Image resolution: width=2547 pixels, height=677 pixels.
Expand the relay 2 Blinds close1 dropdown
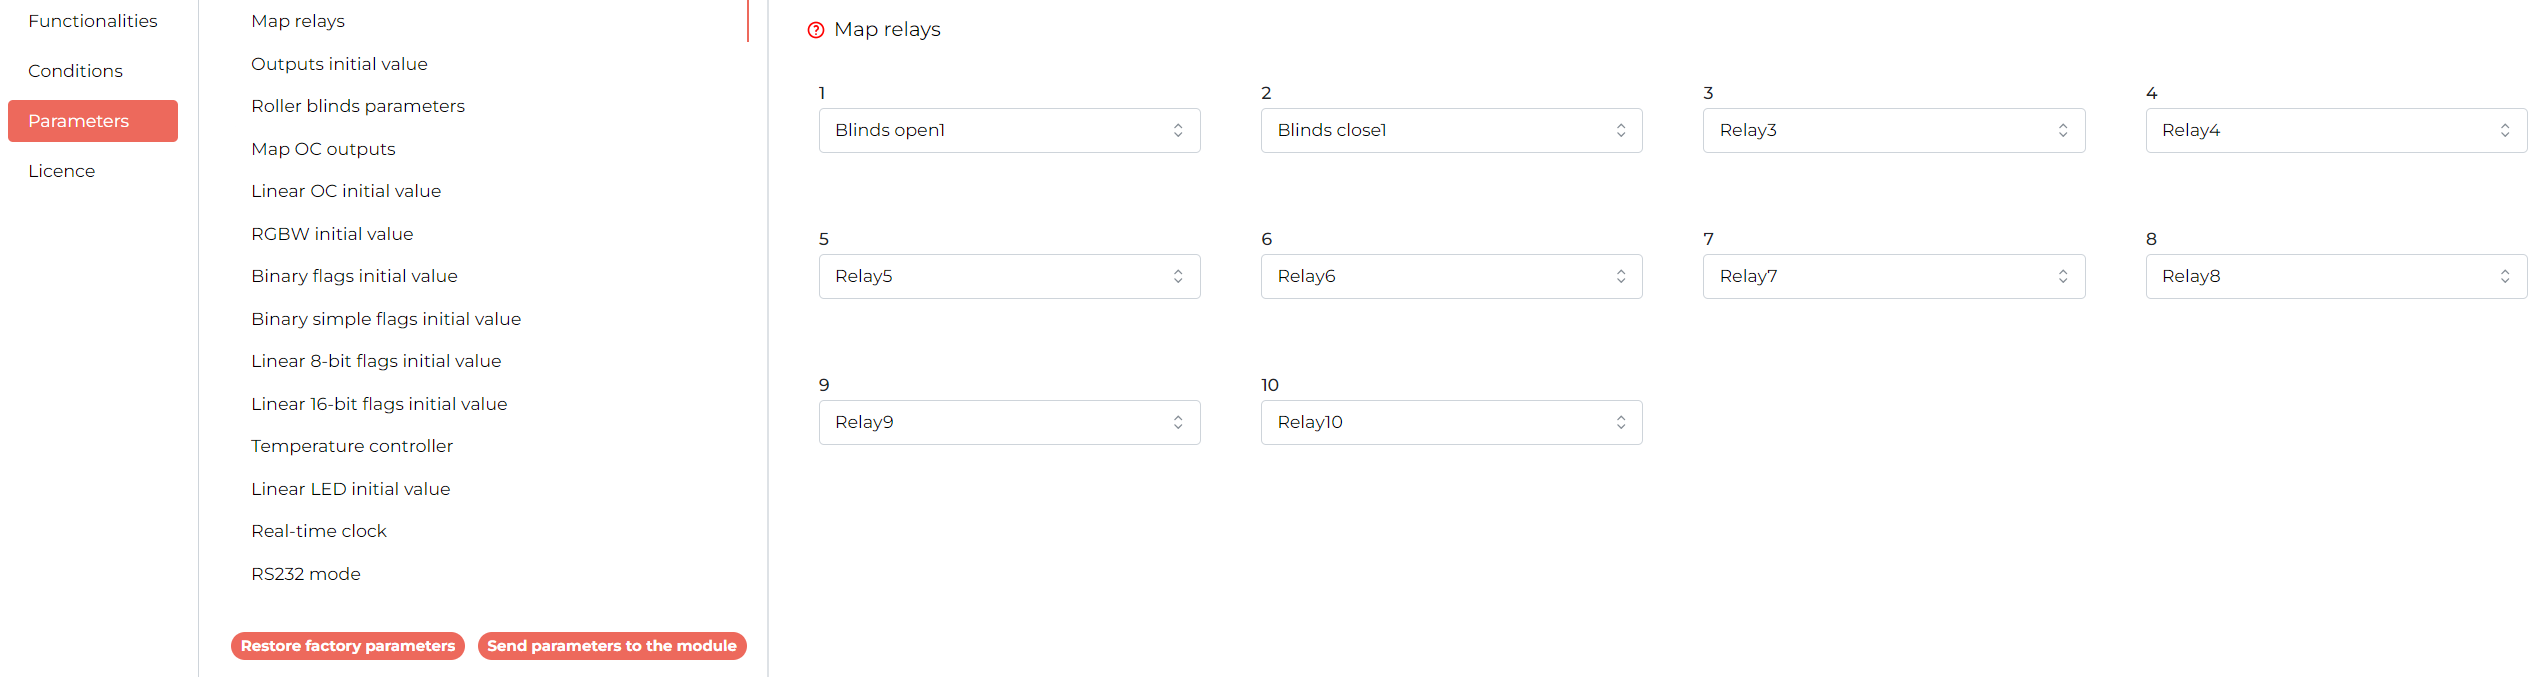click(1451, 130)
